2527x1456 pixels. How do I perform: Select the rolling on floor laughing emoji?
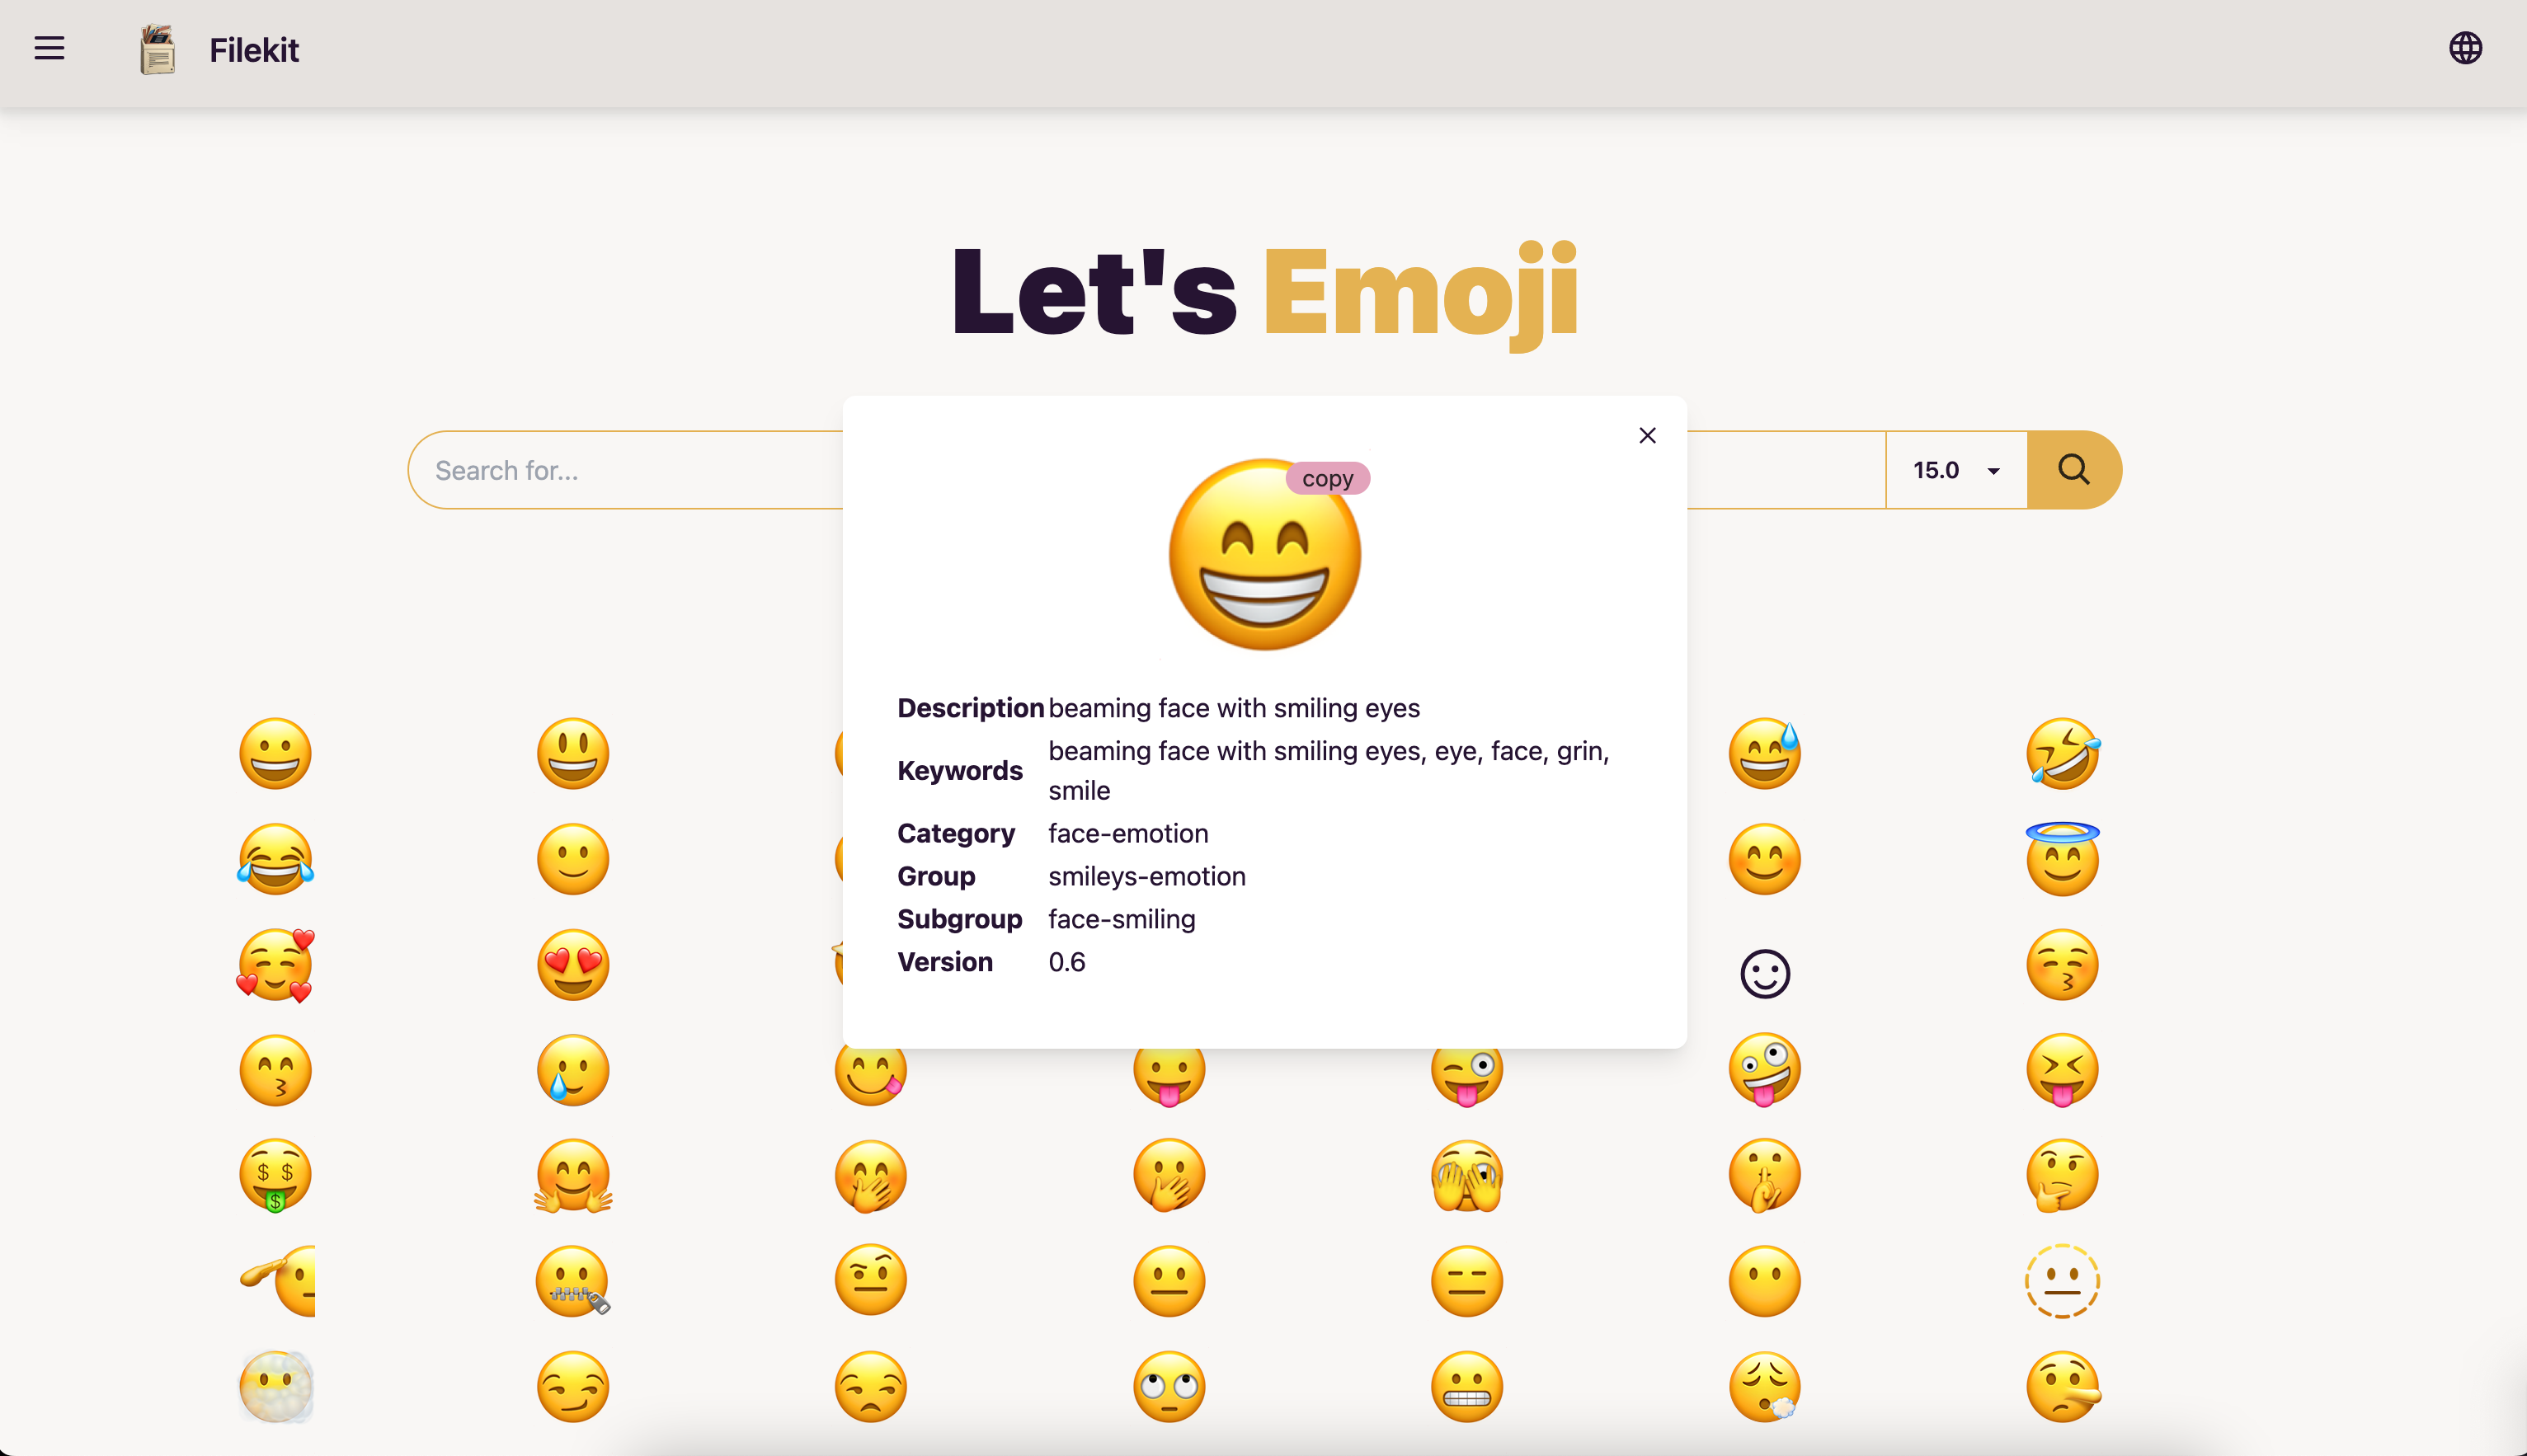2062,753
